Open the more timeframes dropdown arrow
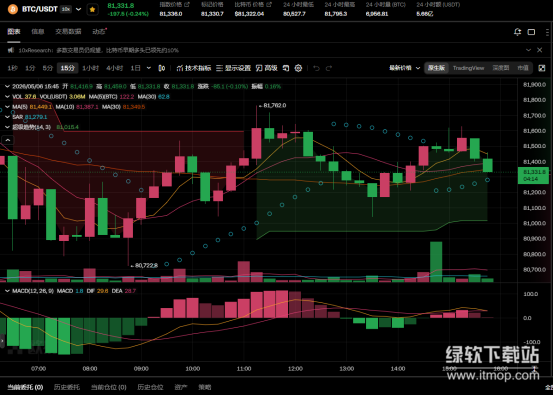Viewport: 554px width, 395px height. [x=149, y=68]
